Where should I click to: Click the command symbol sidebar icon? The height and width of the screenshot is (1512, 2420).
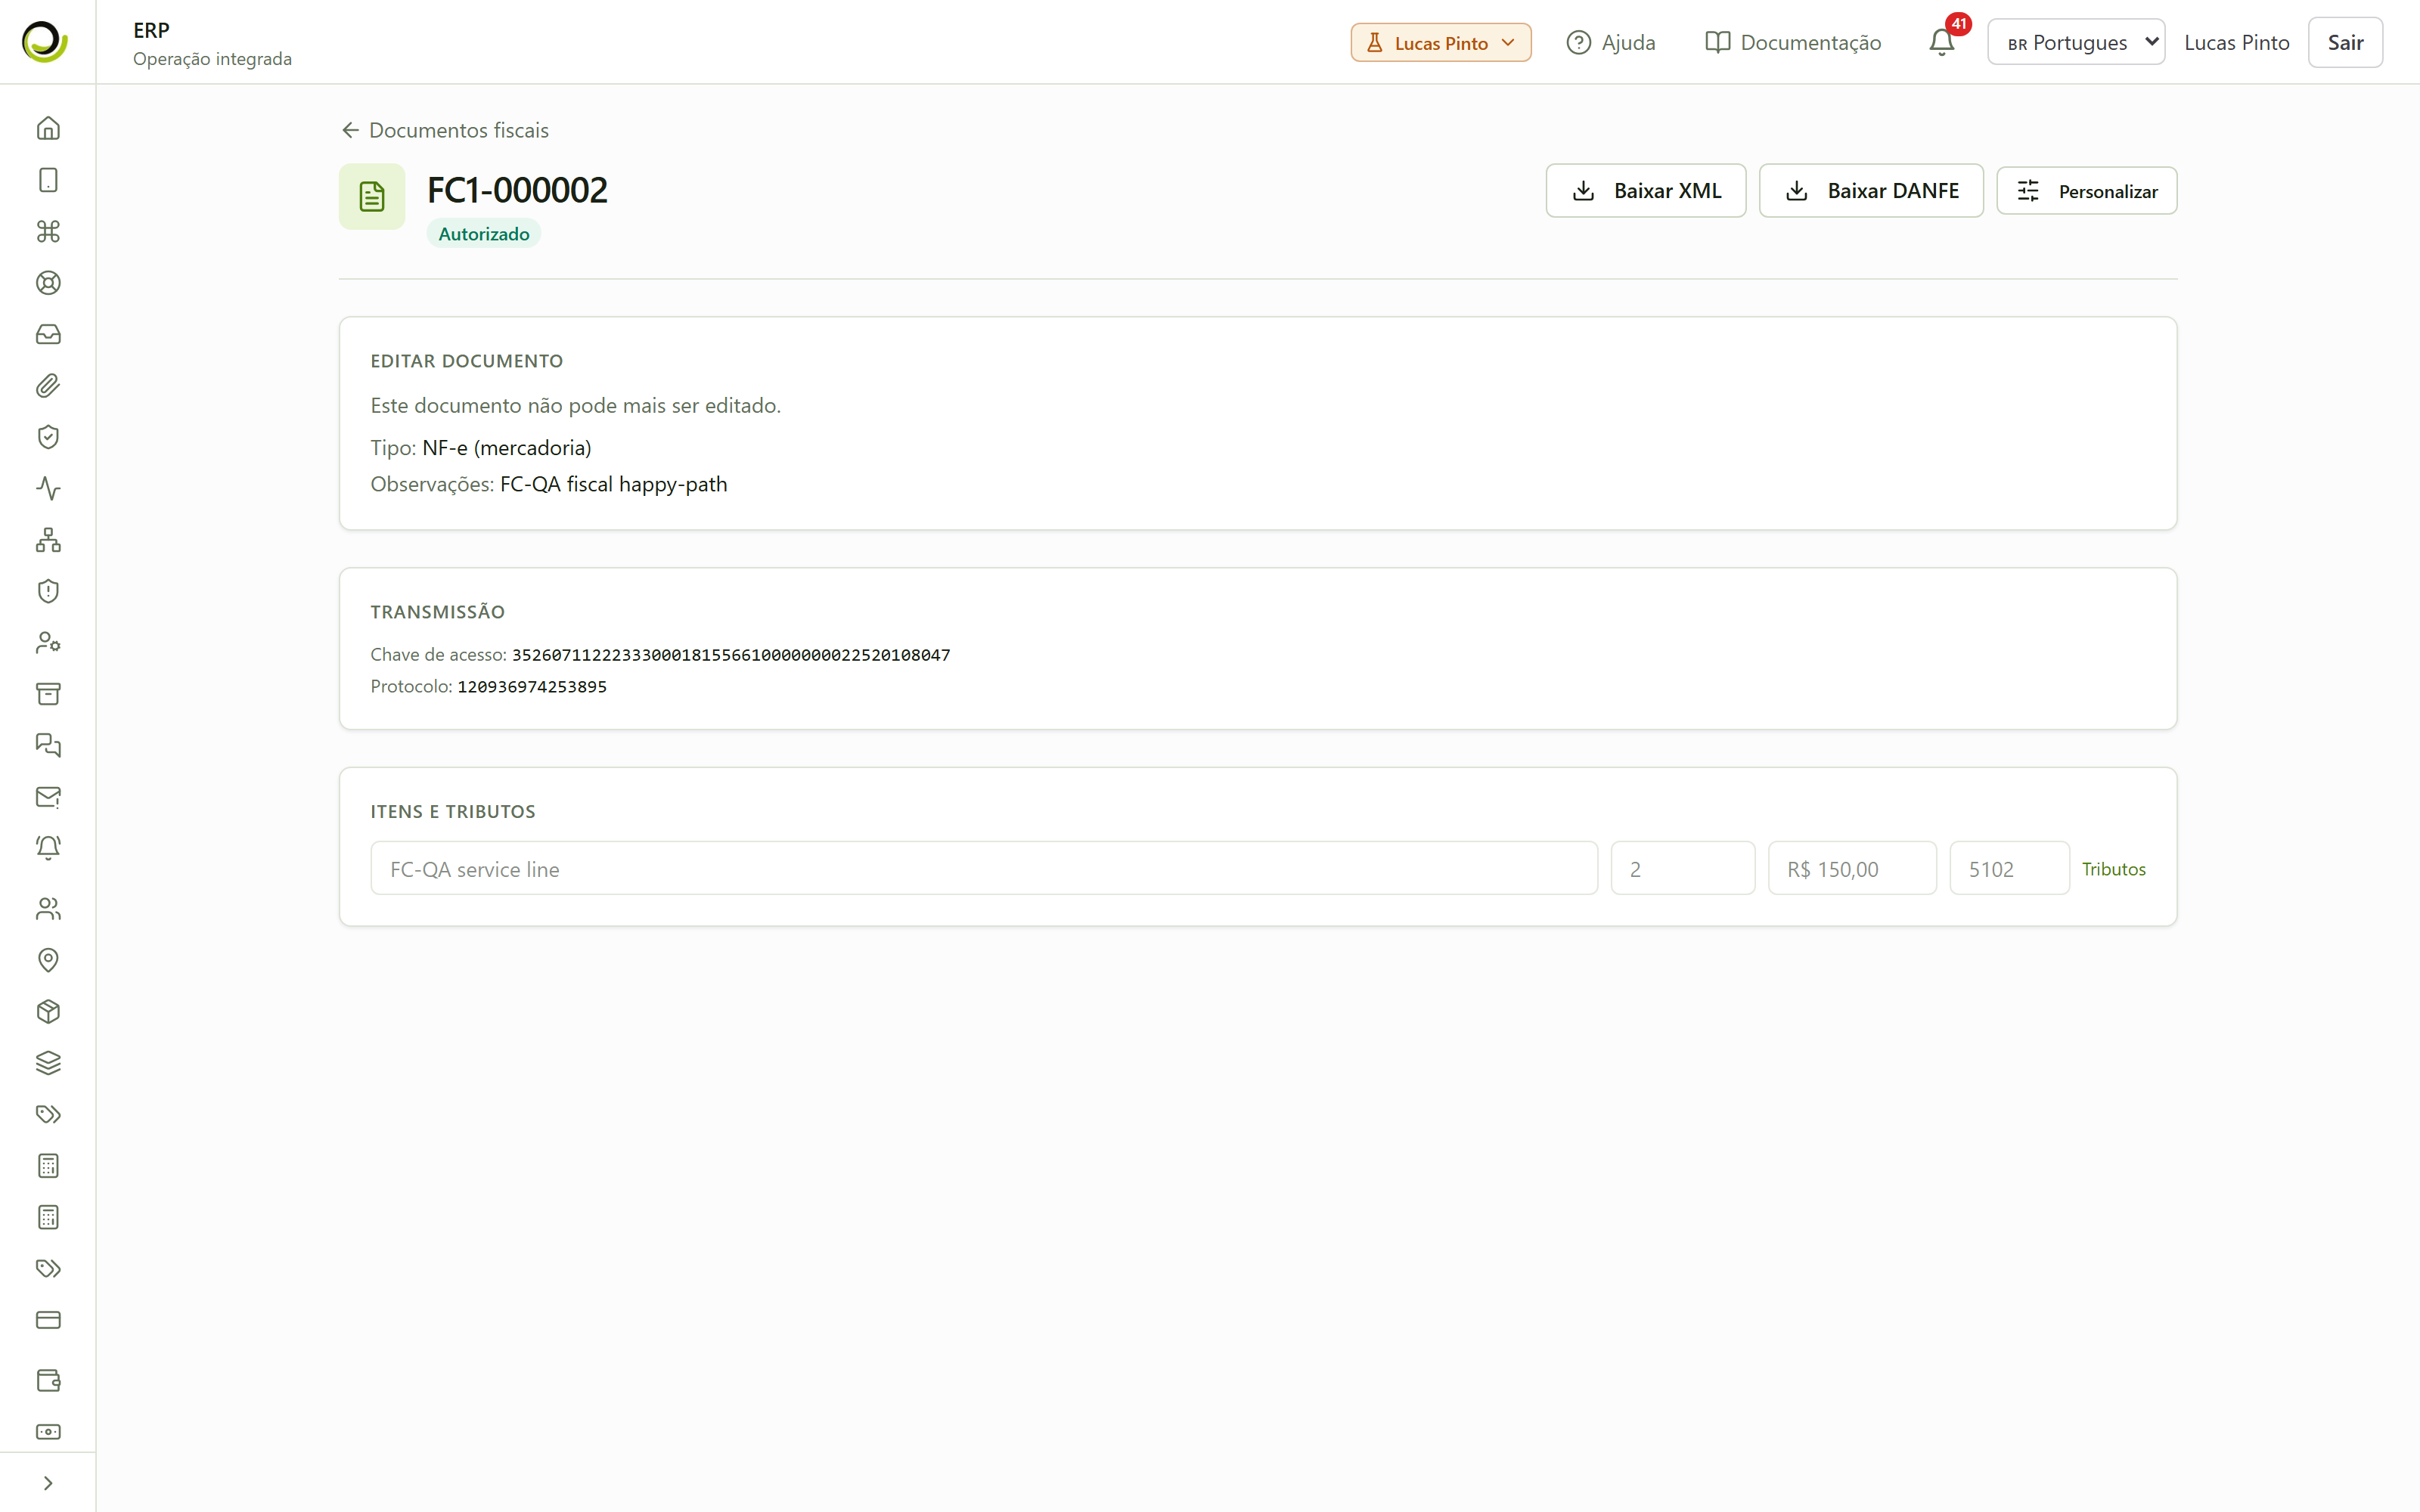[48, 231]
